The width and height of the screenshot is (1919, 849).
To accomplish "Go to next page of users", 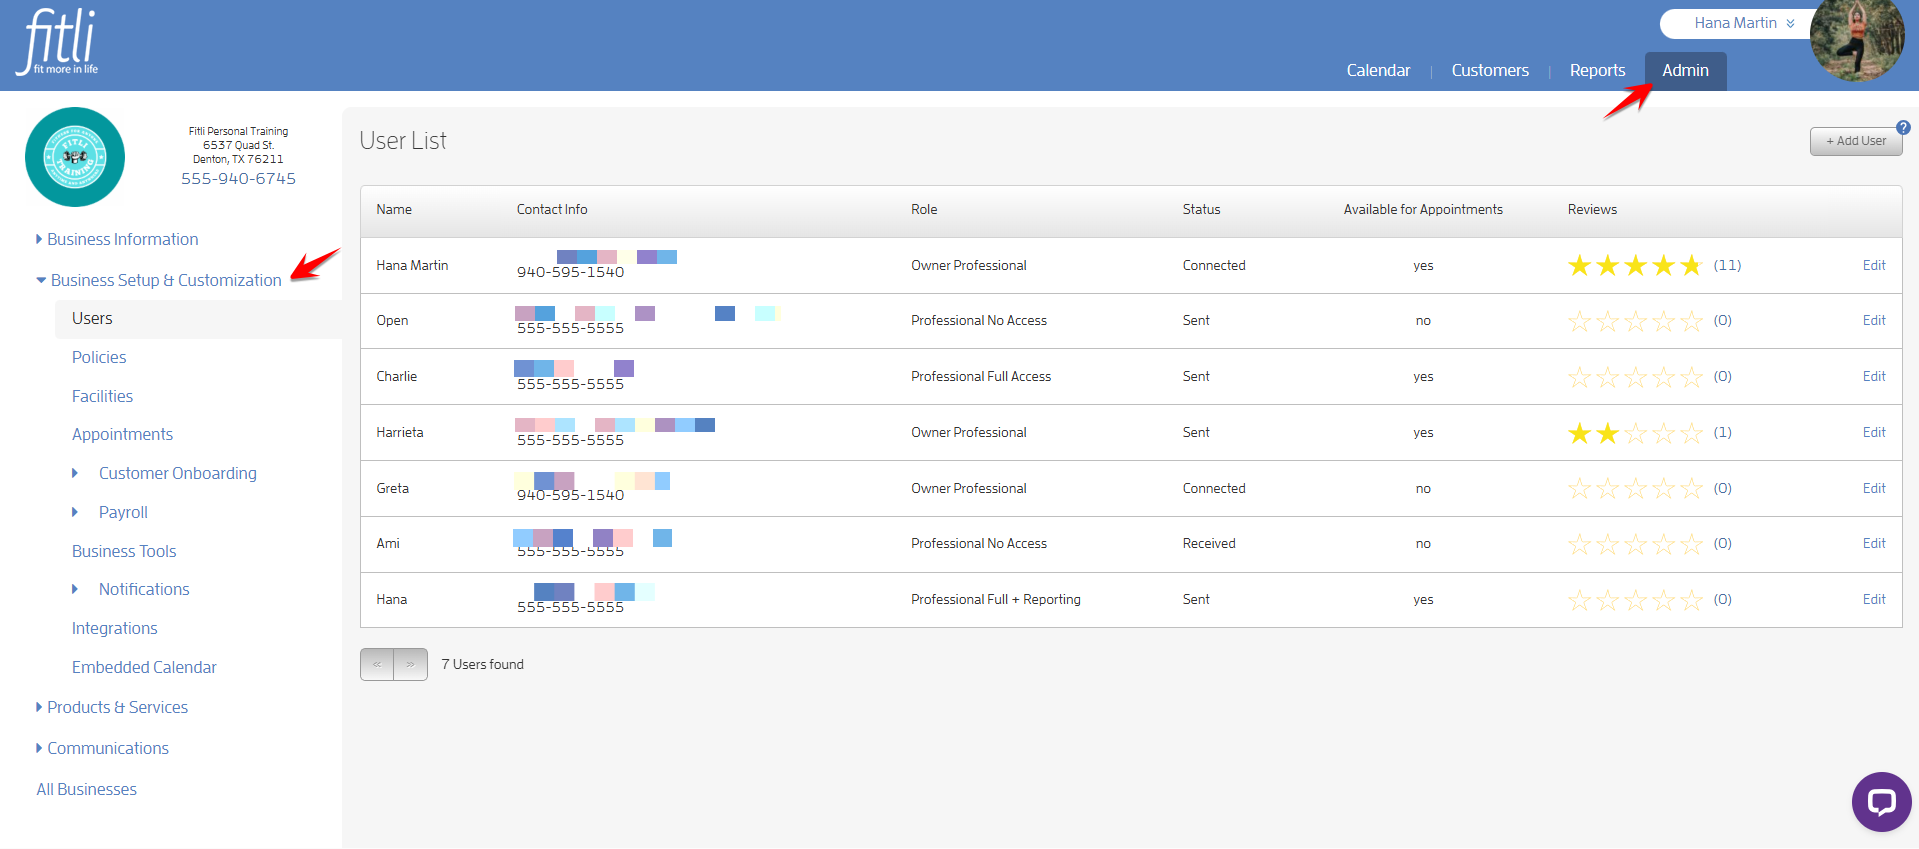I will pyautogui.click(x=410, y=664).
